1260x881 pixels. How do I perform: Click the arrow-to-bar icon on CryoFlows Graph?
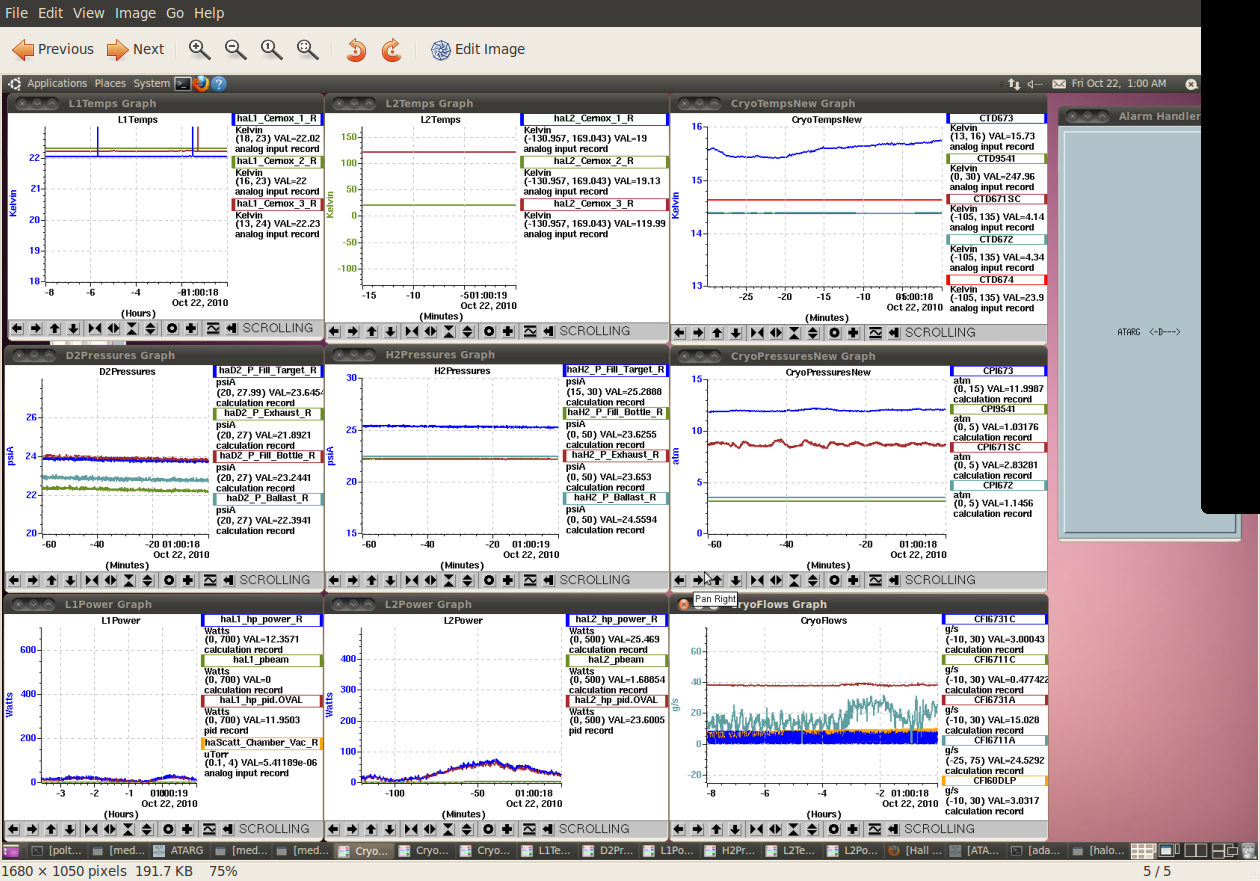pos(894,829)
